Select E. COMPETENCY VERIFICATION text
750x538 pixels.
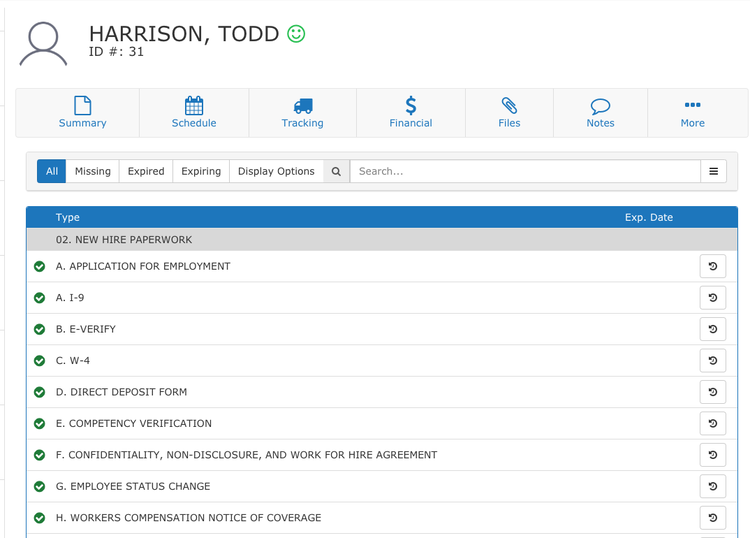(x=133, y=424)
